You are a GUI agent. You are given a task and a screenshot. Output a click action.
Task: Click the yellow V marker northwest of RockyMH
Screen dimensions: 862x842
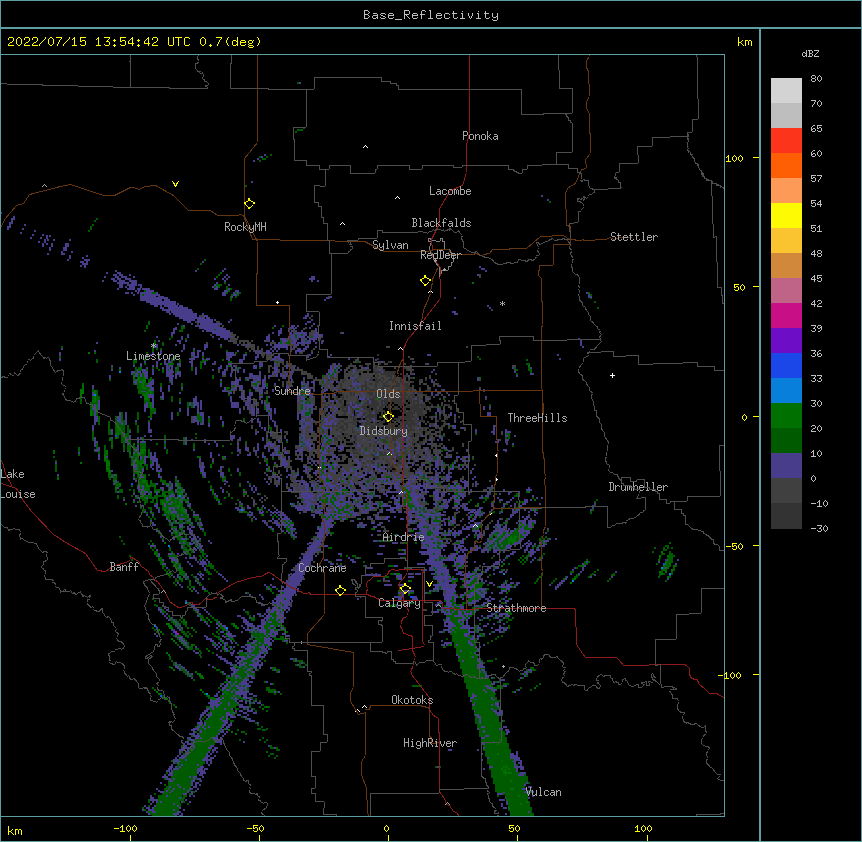click(x=175, y=184)
